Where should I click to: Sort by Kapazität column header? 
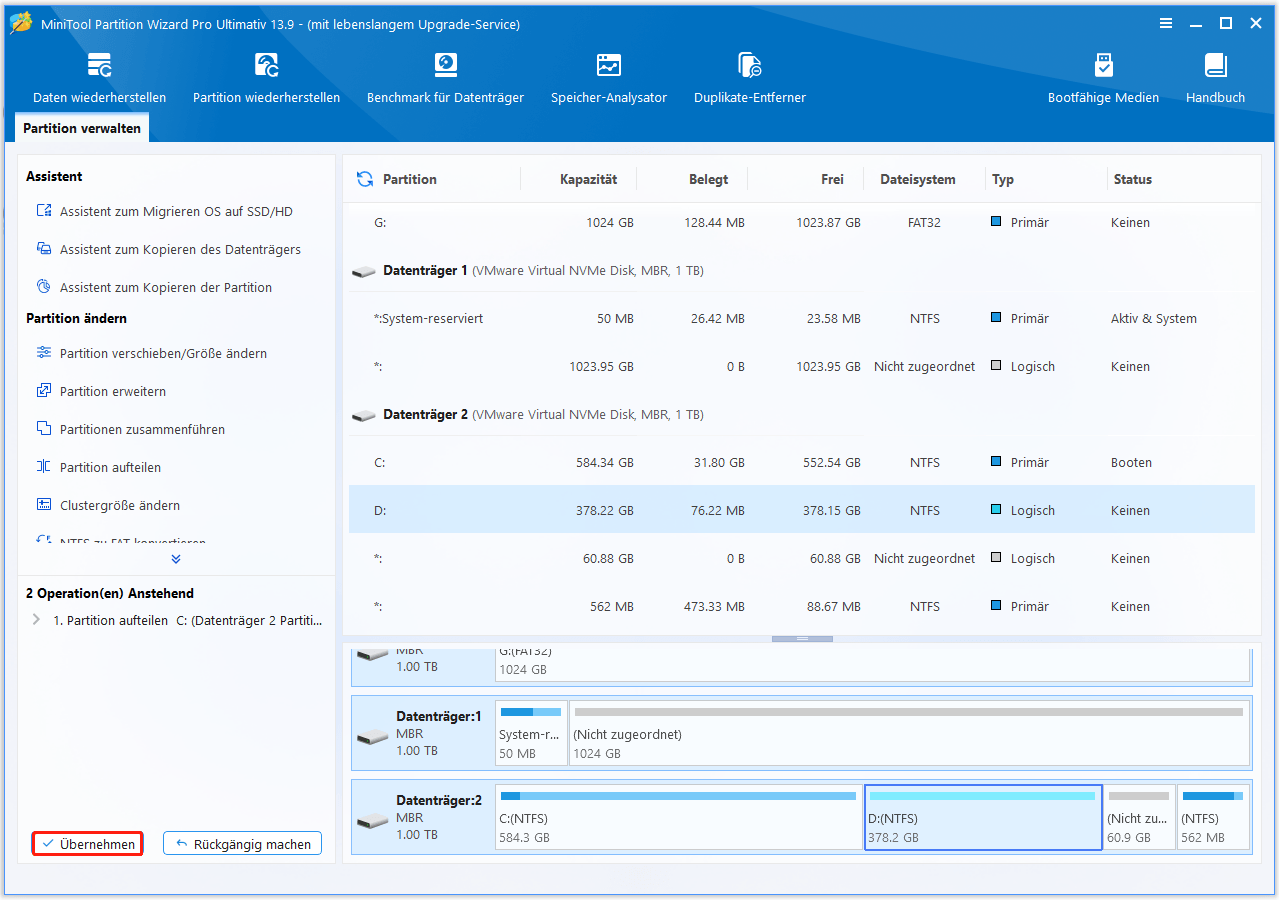[588, 180]
